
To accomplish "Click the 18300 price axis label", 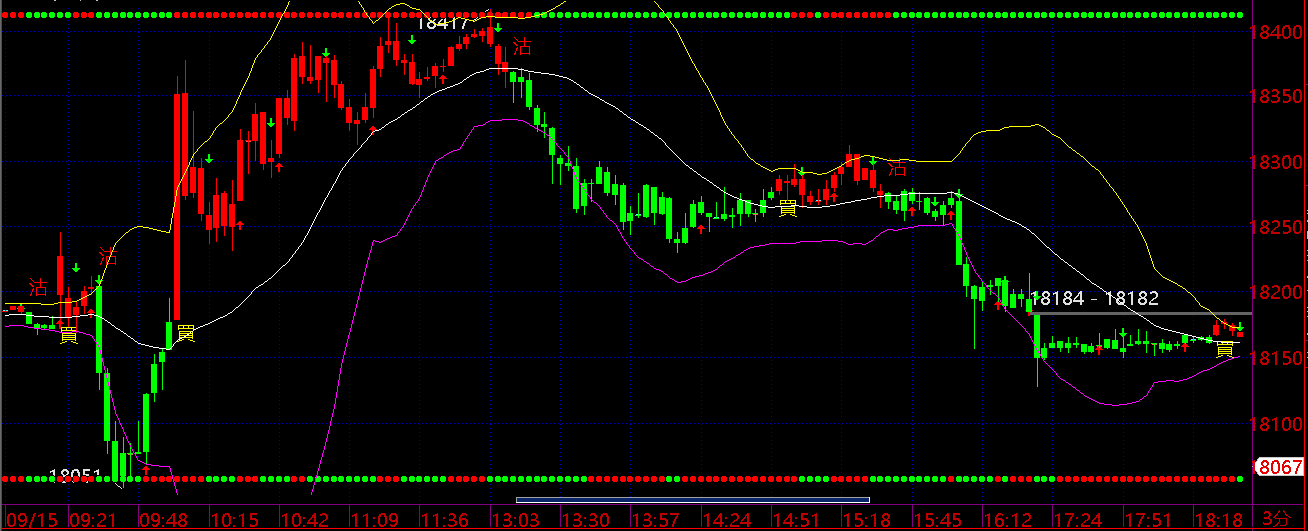I will click(x=1275, y=163).
